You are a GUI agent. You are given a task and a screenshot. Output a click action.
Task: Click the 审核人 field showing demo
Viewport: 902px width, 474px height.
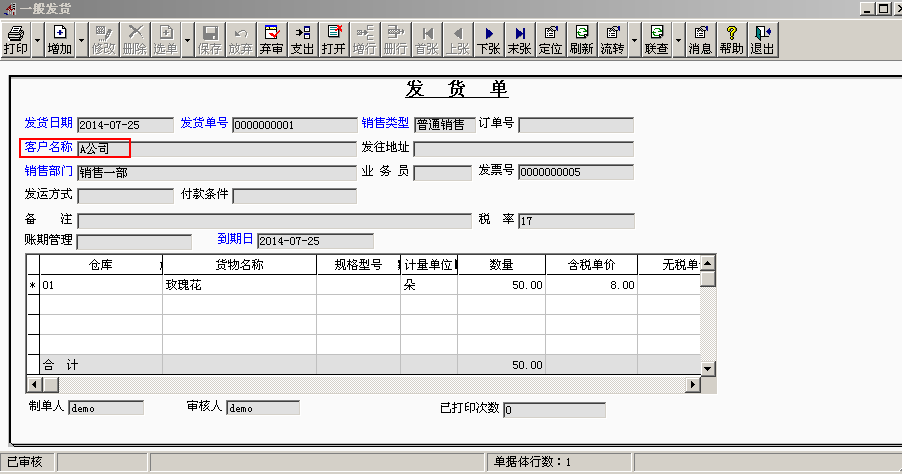point(263,408)
